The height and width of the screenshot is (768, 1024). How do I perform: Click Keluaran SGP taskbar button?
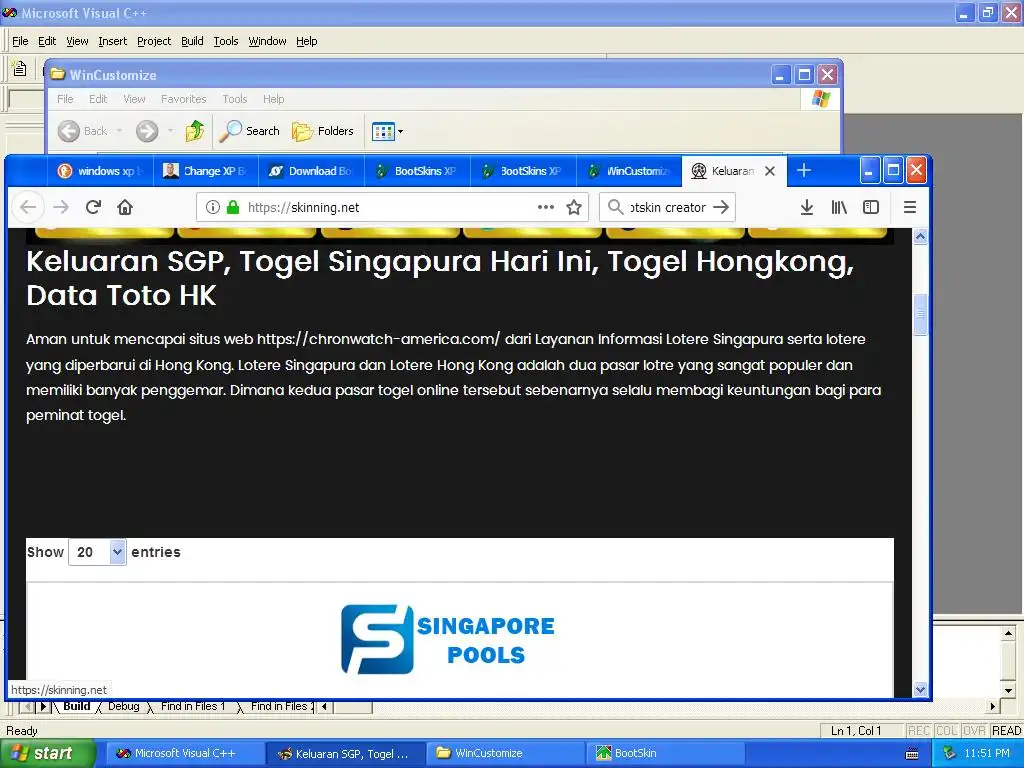tap(345, 754)
